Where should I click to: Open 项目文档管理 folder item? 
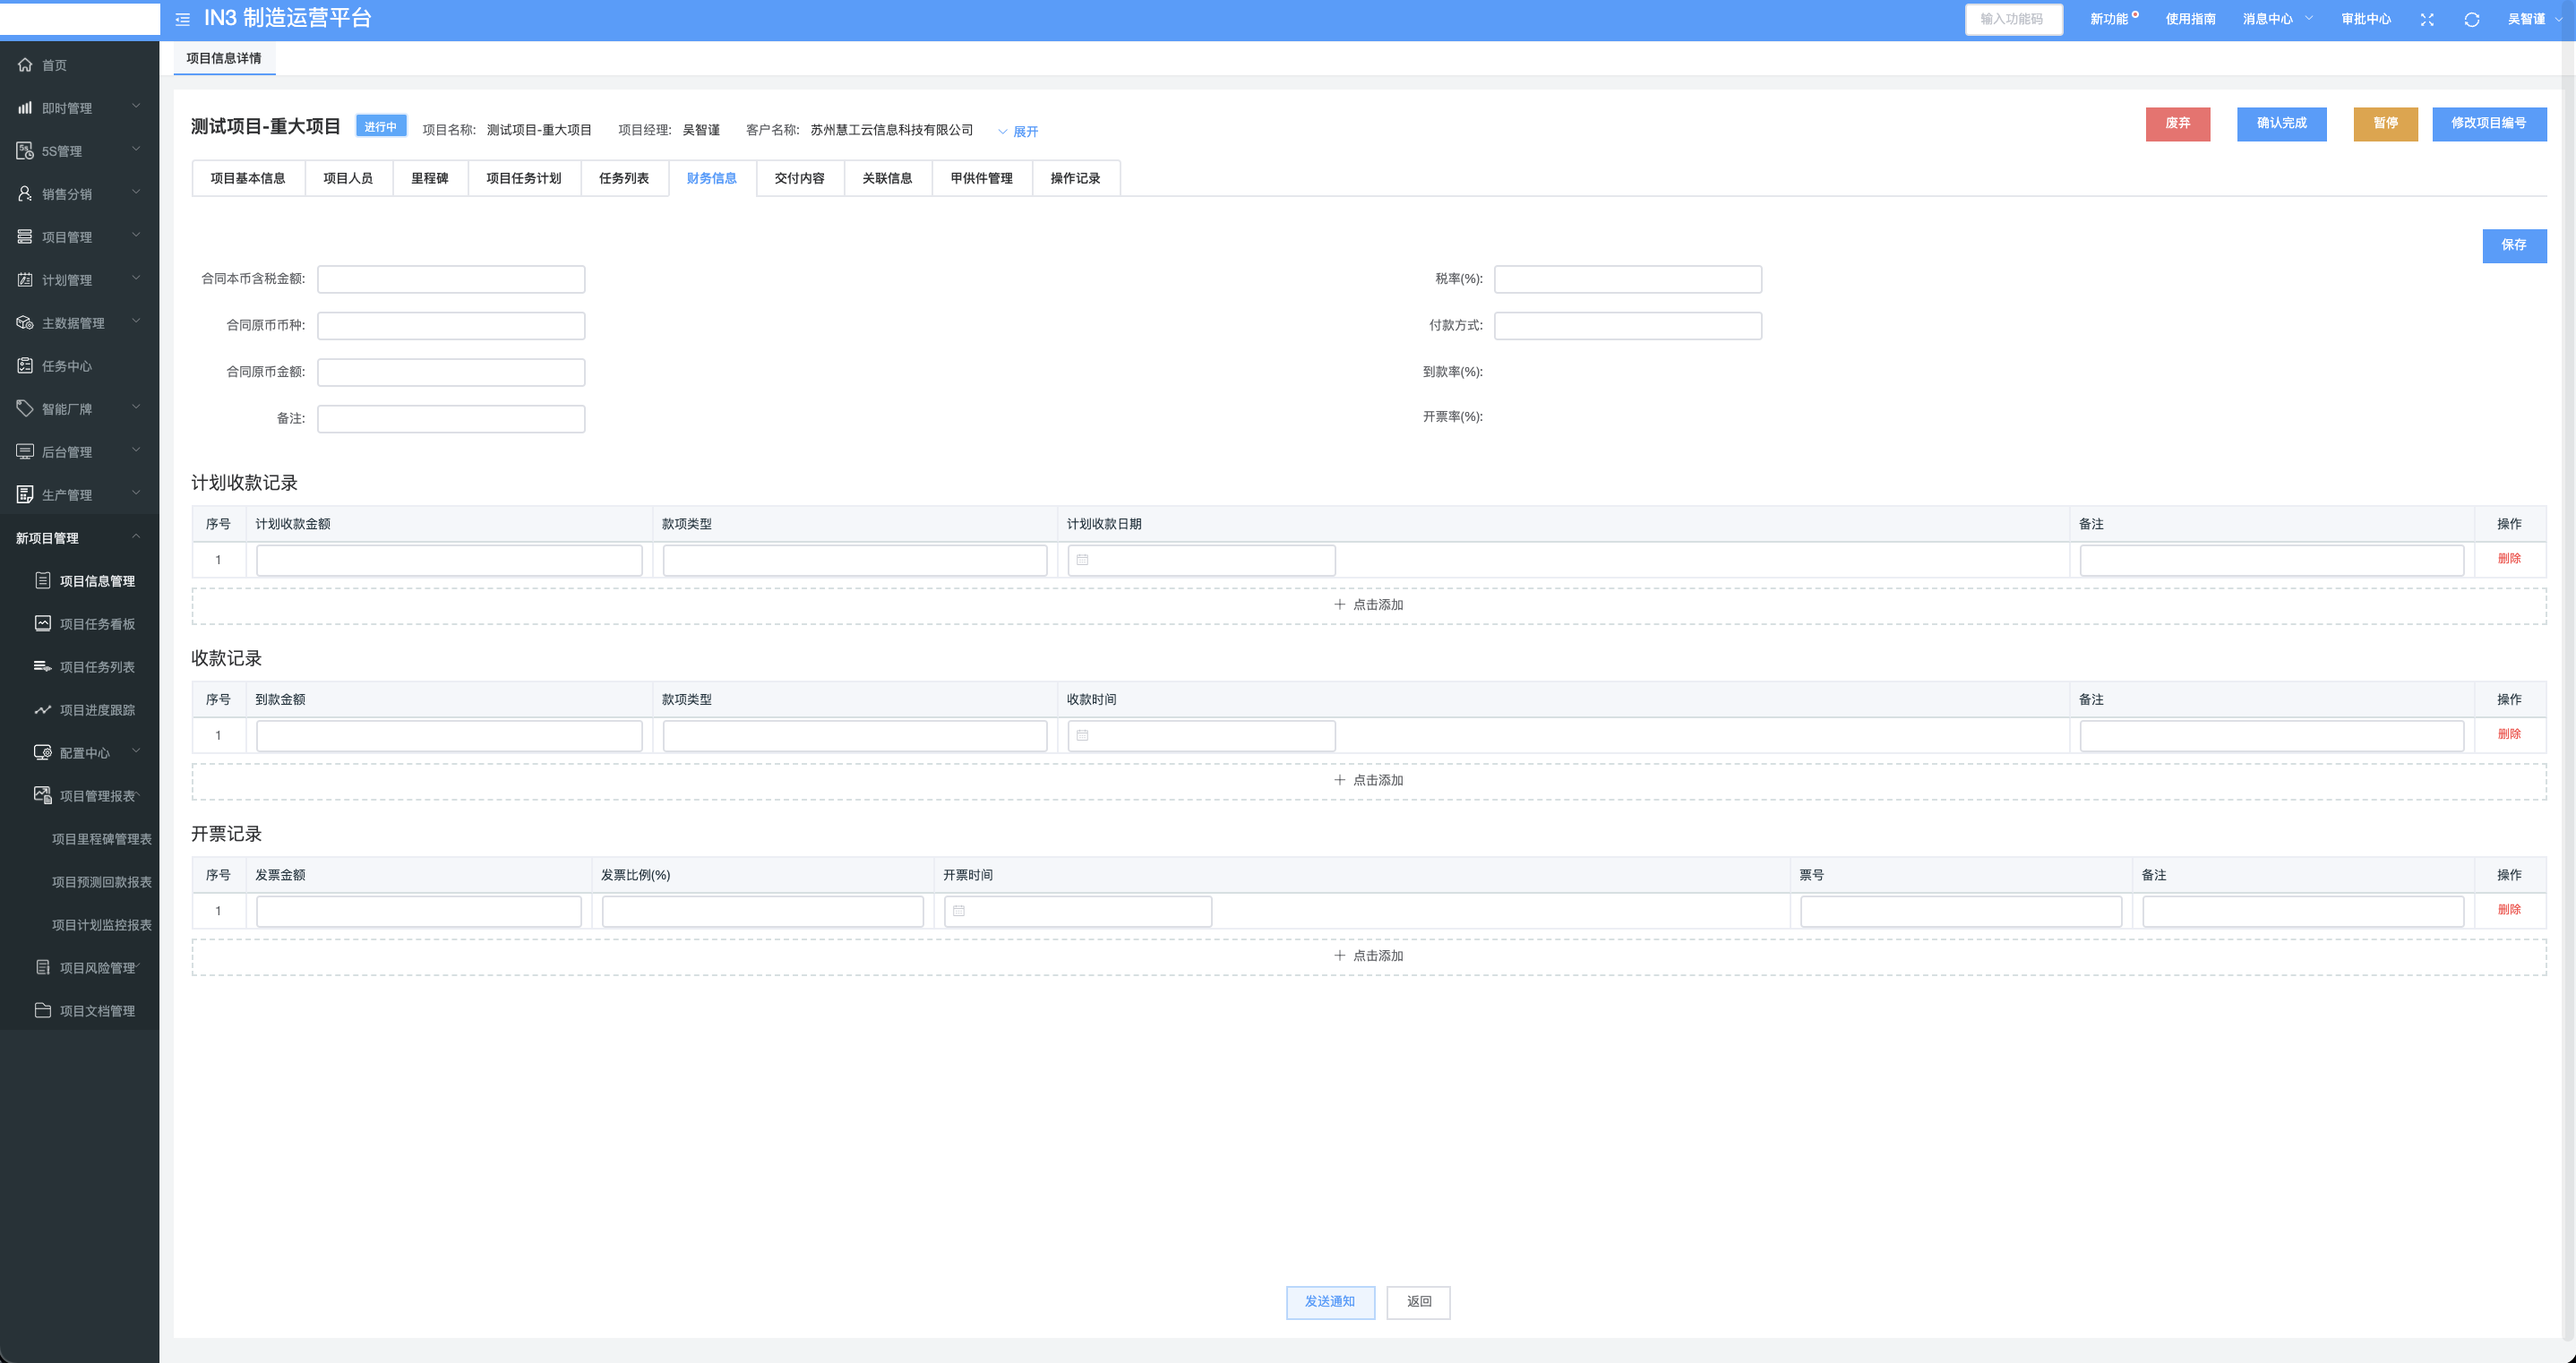(x=96, y=1011)
